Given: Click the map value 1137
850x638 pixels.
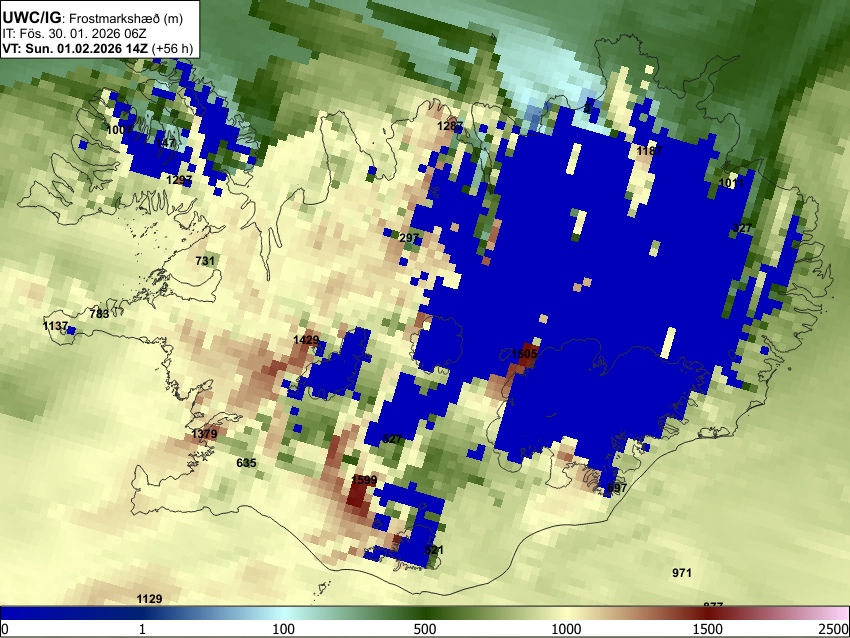Looking at the screenshot, I should 55,326.
